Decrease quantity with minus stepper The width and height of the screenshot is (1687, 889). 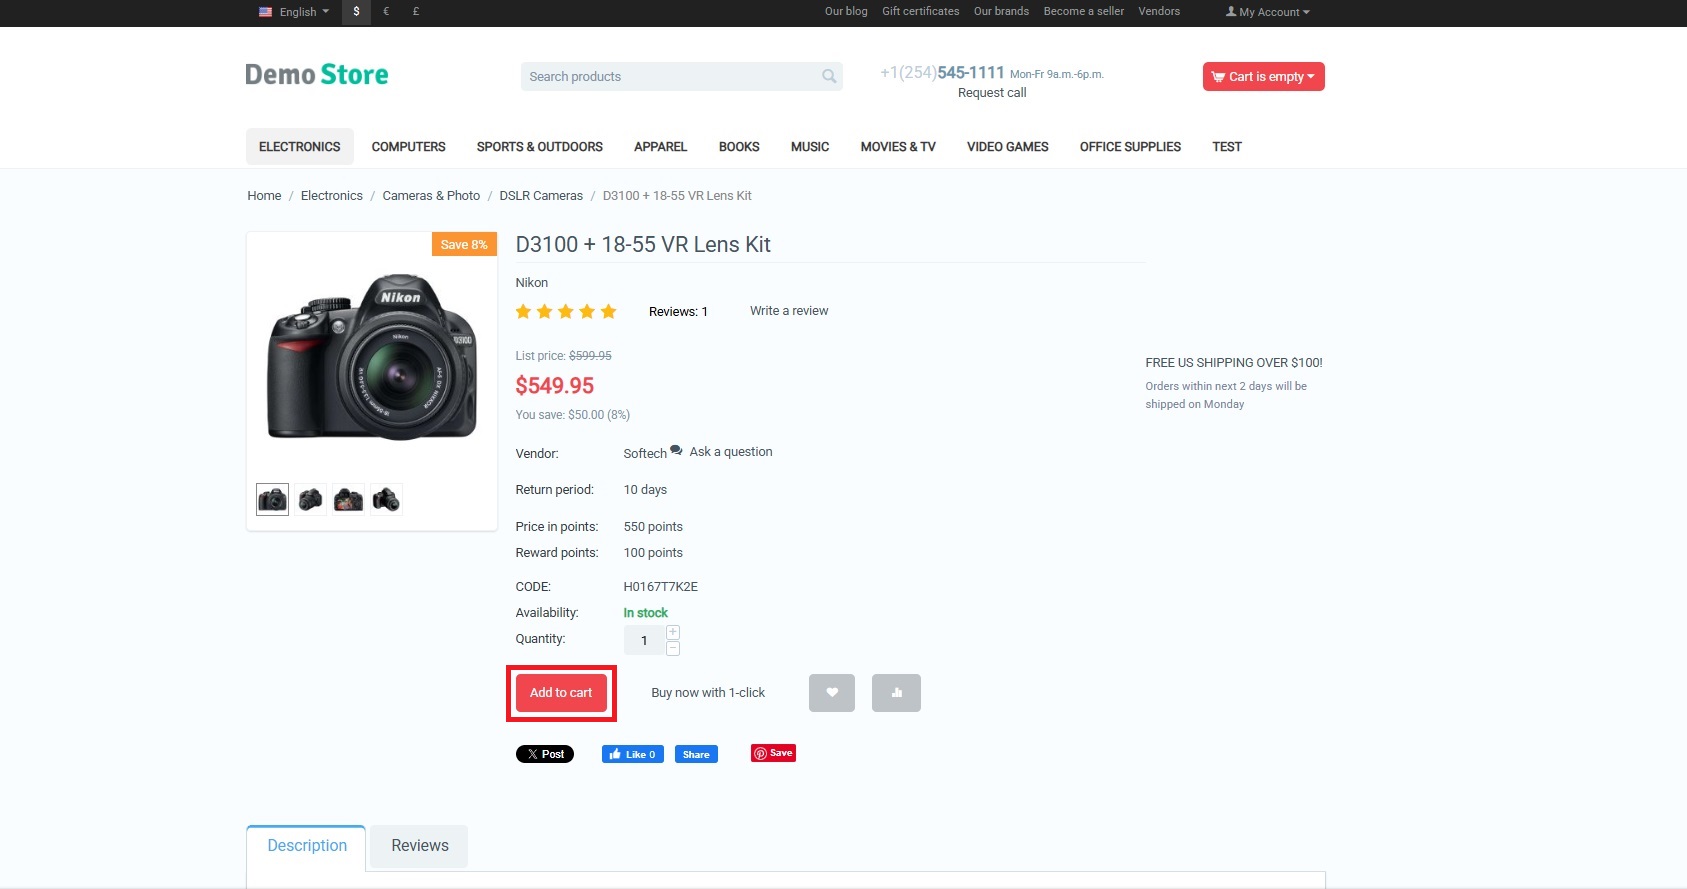pyautogui.click(x=673, y=648)
